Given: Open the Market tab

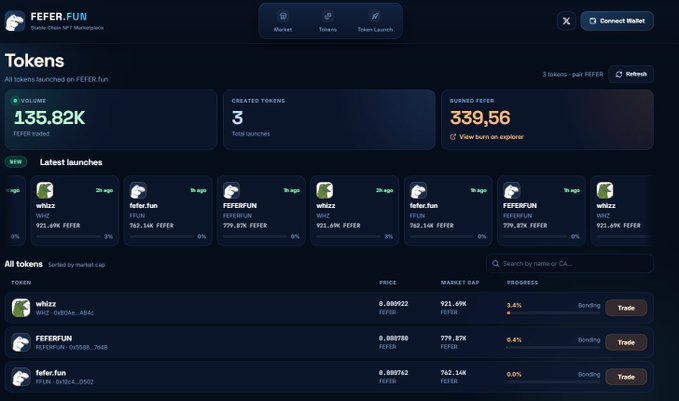Looking at the screenshot, I should pos(283,21).
